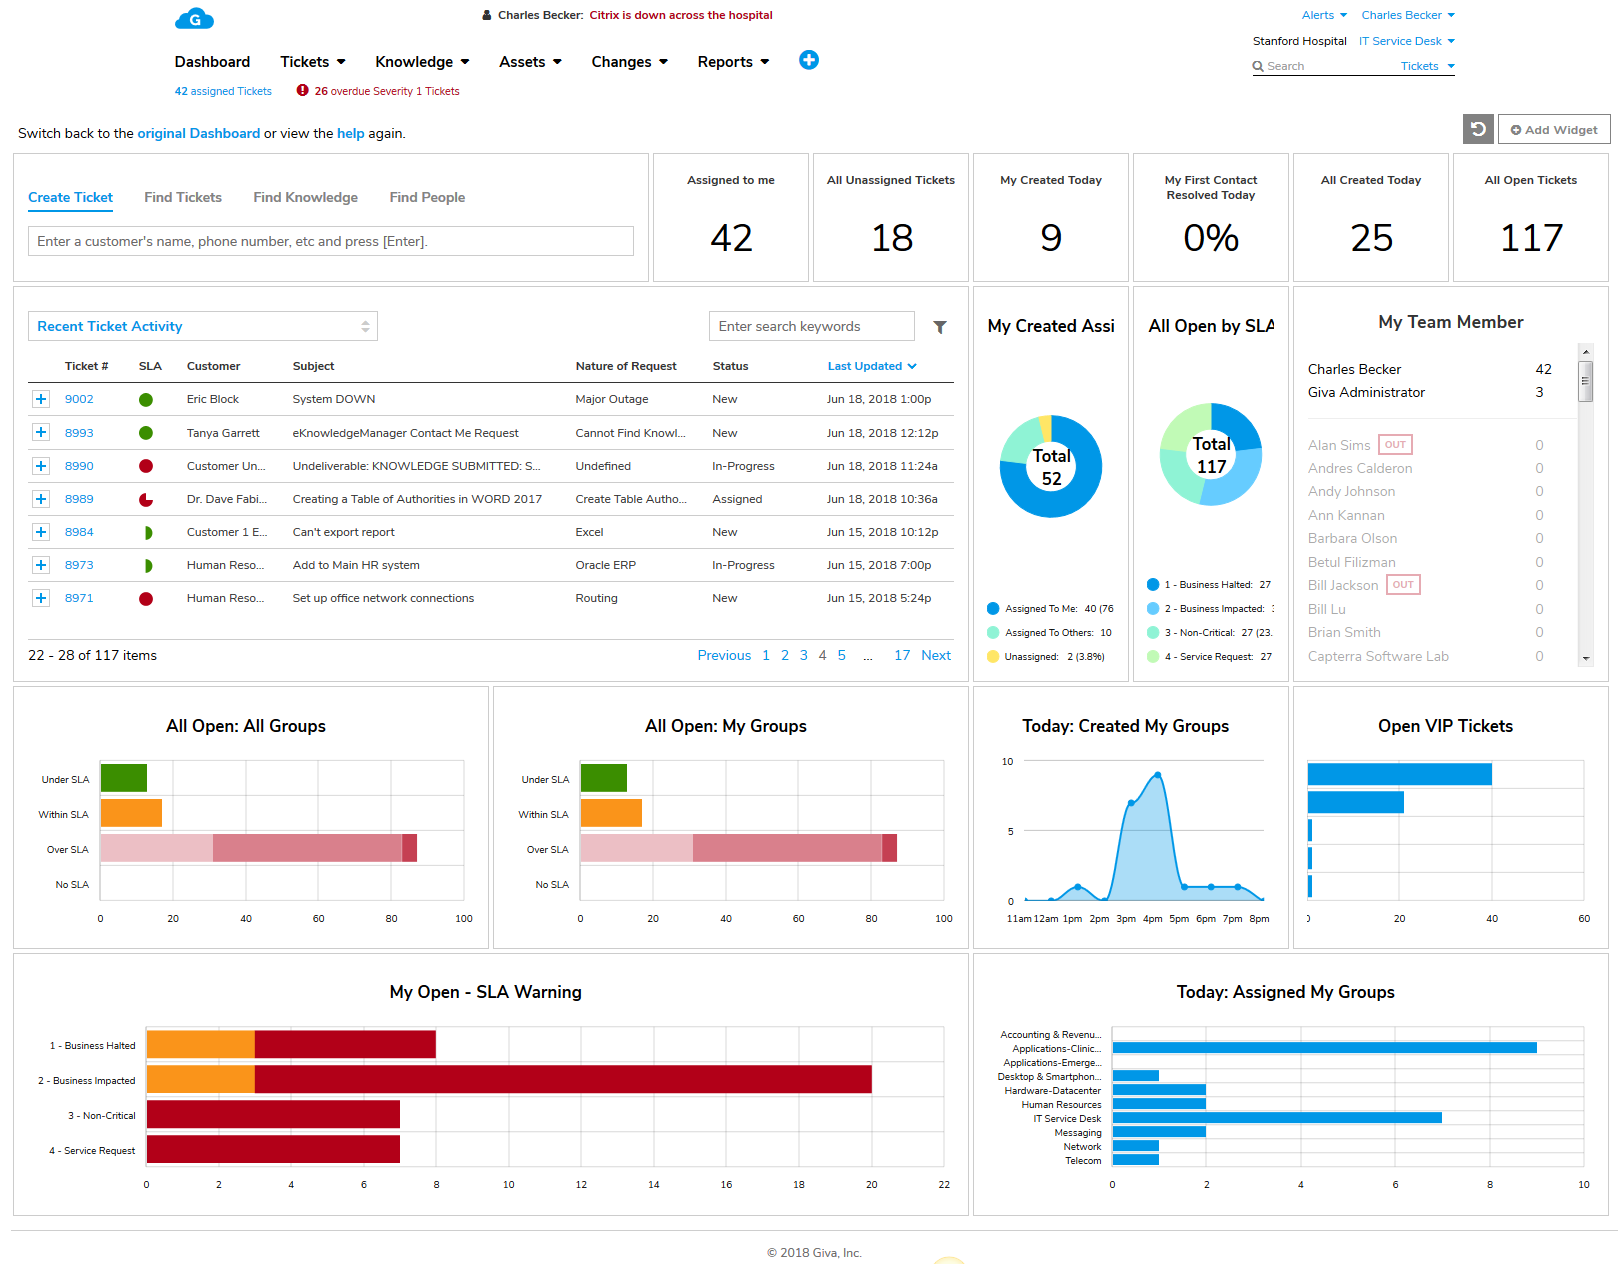The image size is (1622, 1264).
Task: Click the Enter search keywords field
Action: [x=812, y=326]
